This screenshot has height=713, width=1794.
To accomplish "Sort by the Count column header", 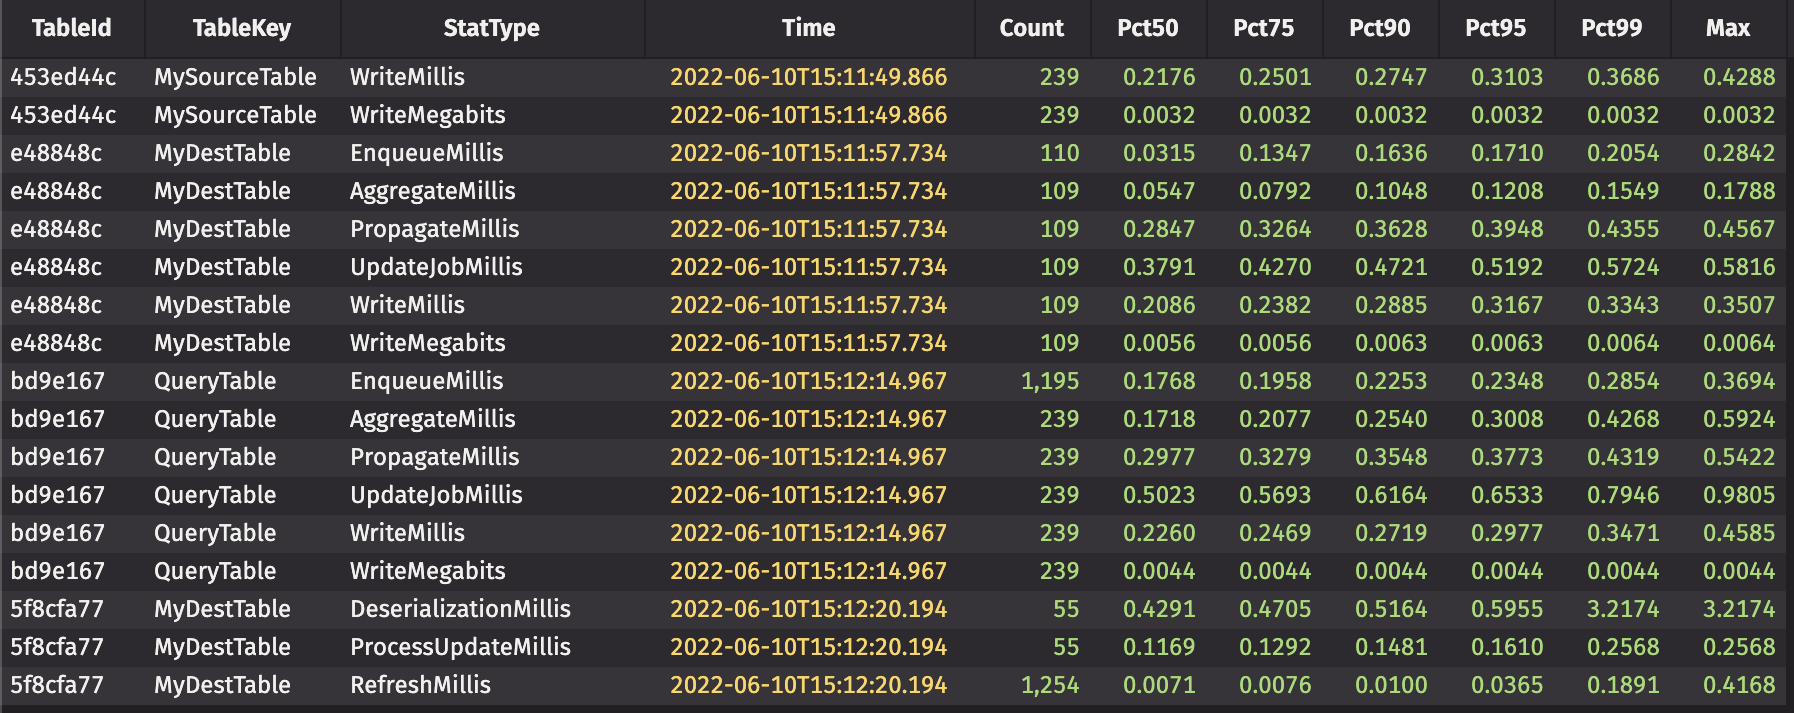I will [1031, 28].
